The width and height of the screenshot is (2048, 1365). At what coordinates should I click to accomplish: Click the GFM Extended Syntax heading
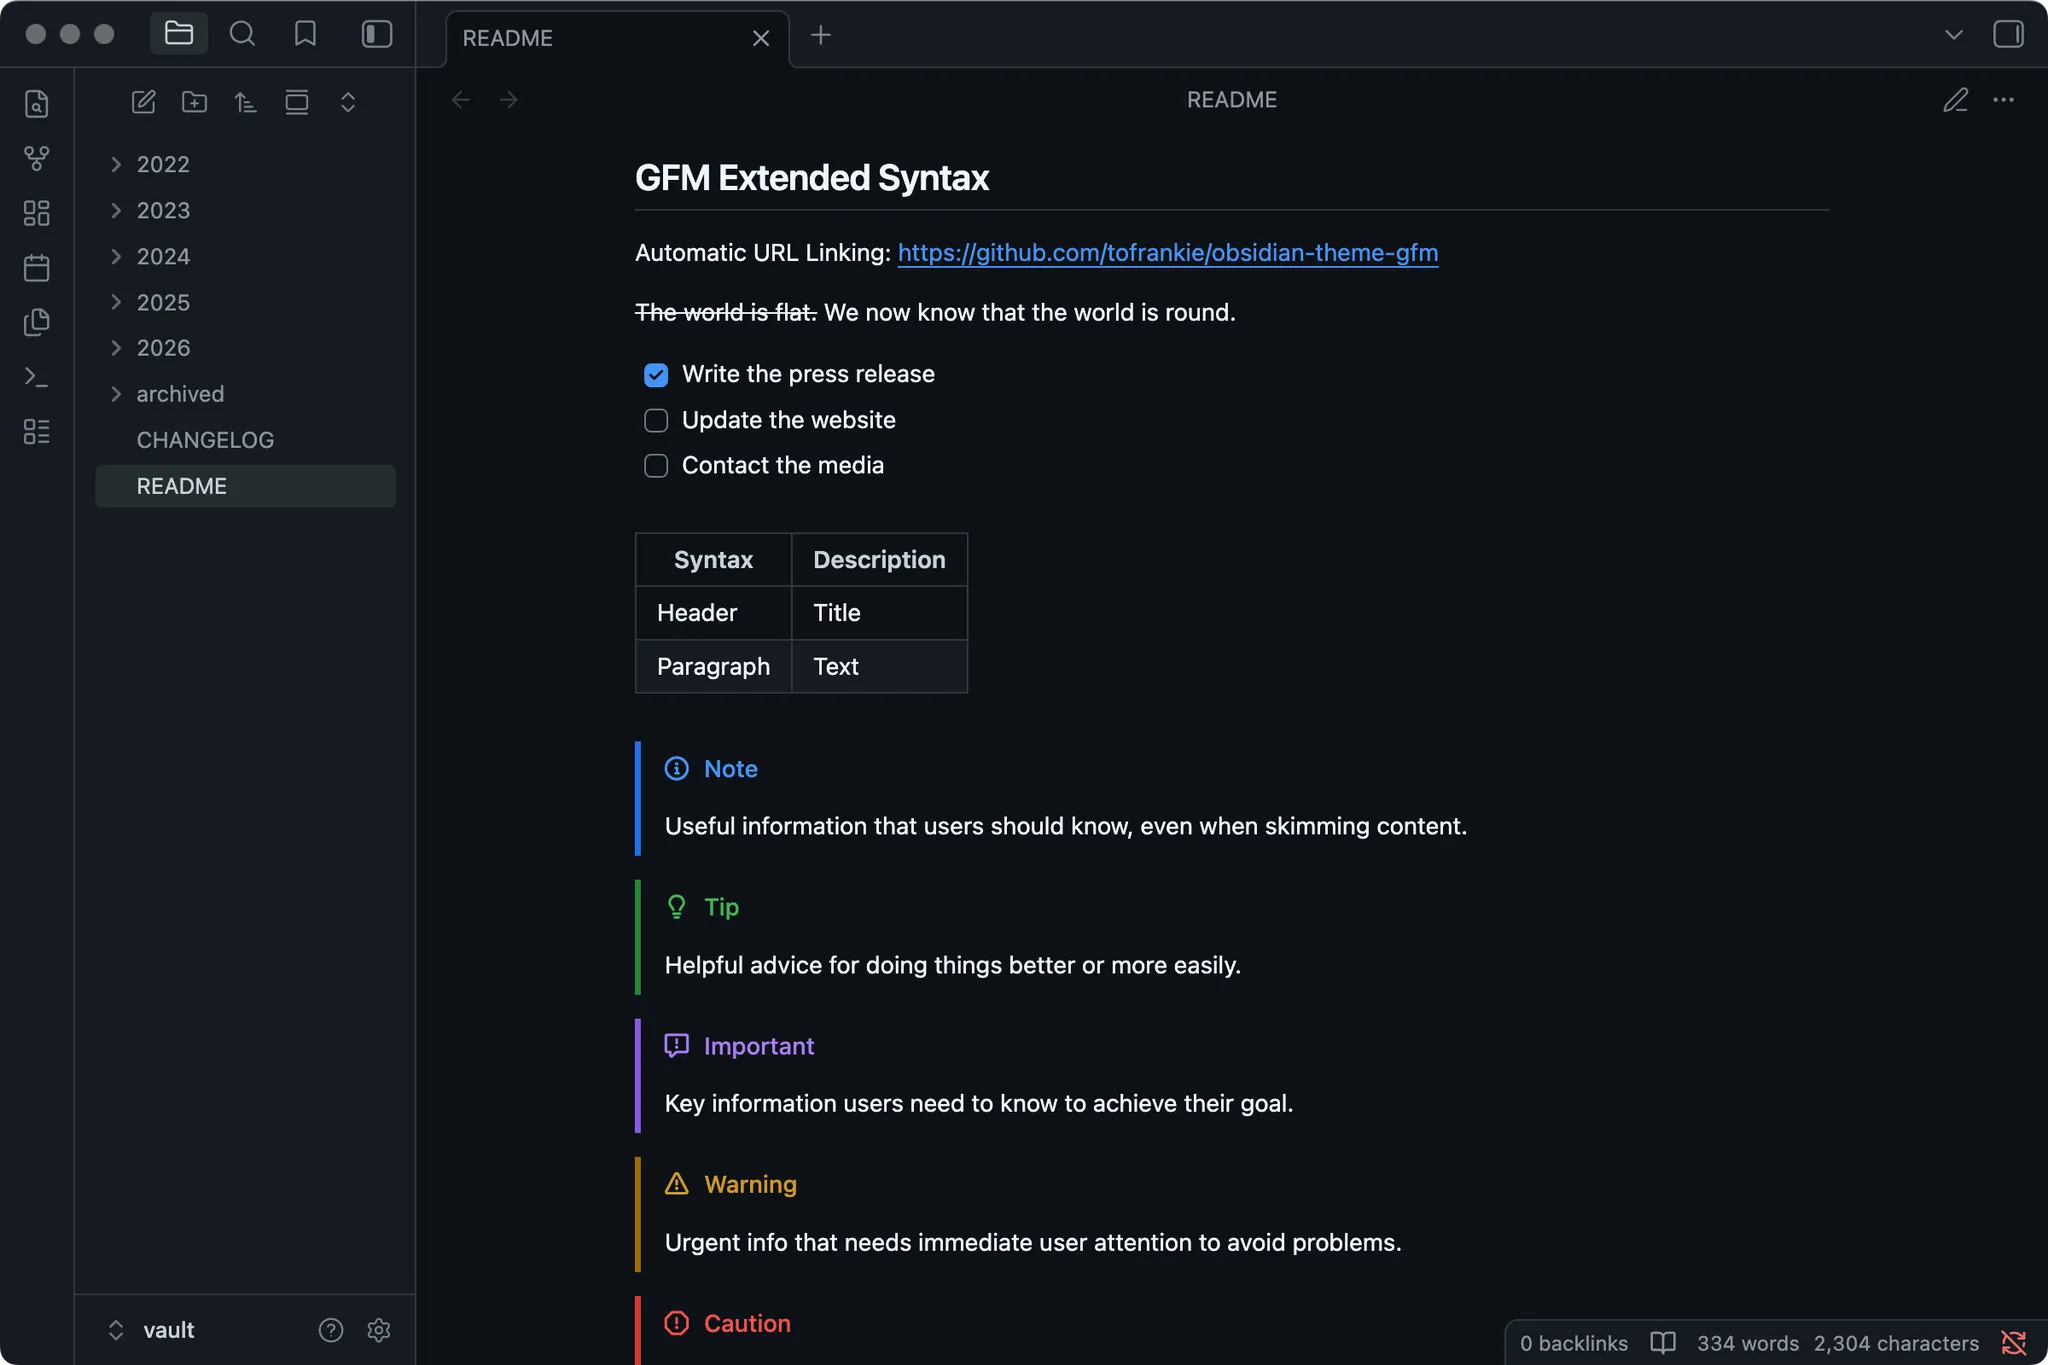(812, 178)
